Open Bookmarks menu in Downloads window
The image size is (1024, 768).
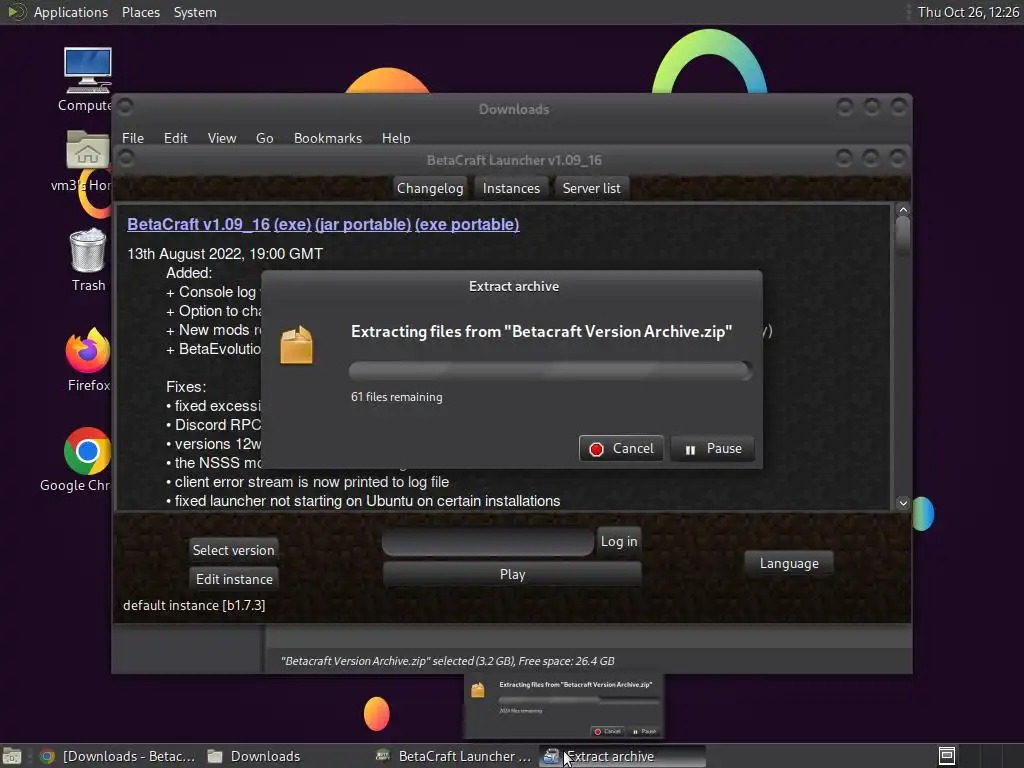coord(328,138)
